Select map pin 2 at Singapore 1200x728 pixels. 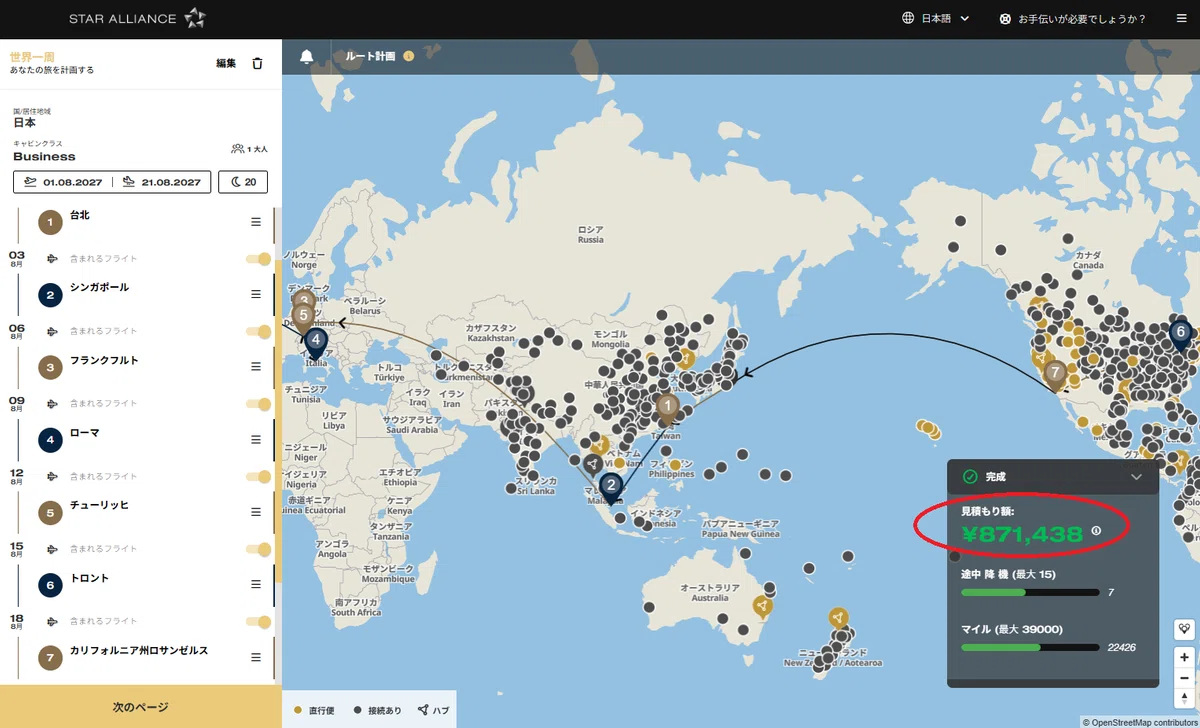click(x=611, y=487)
